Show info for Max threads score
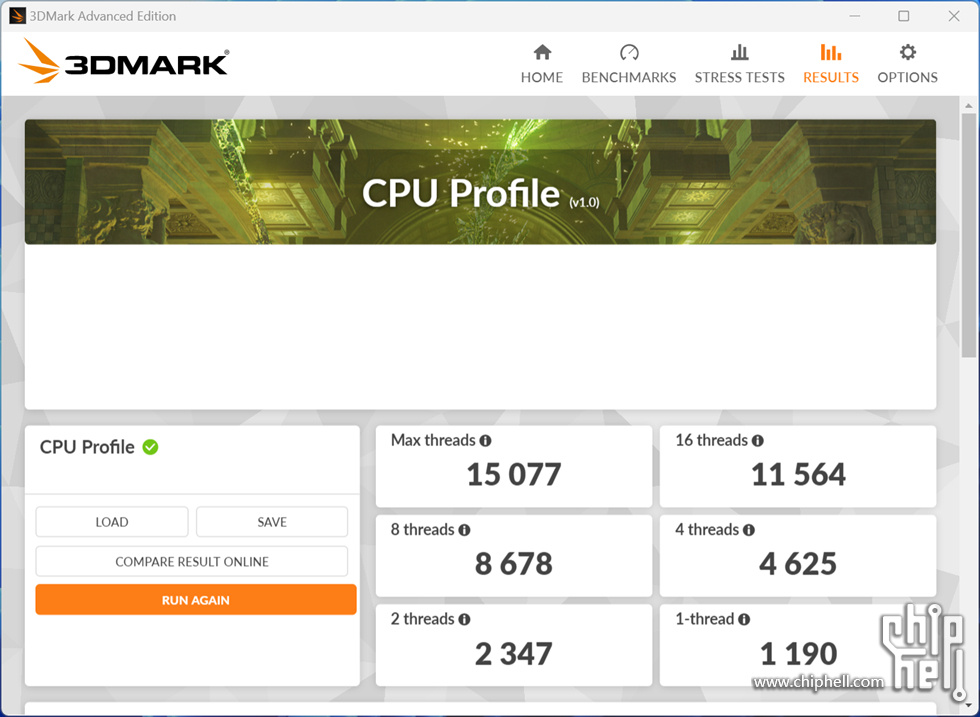980x717 pixels. pyautogui.click(x=485, y=441)
